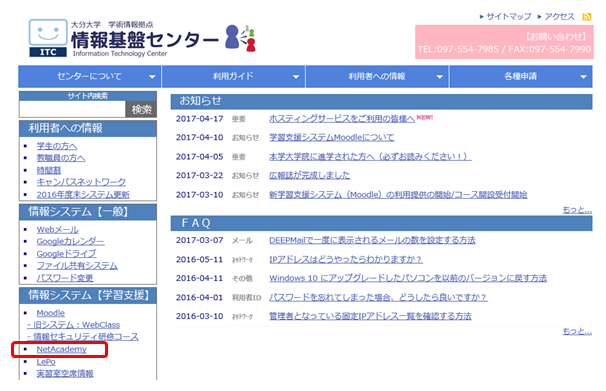This screenshot has height=391, width=606.
Task: Click the 検索 search button
Action: click(141, 109)
